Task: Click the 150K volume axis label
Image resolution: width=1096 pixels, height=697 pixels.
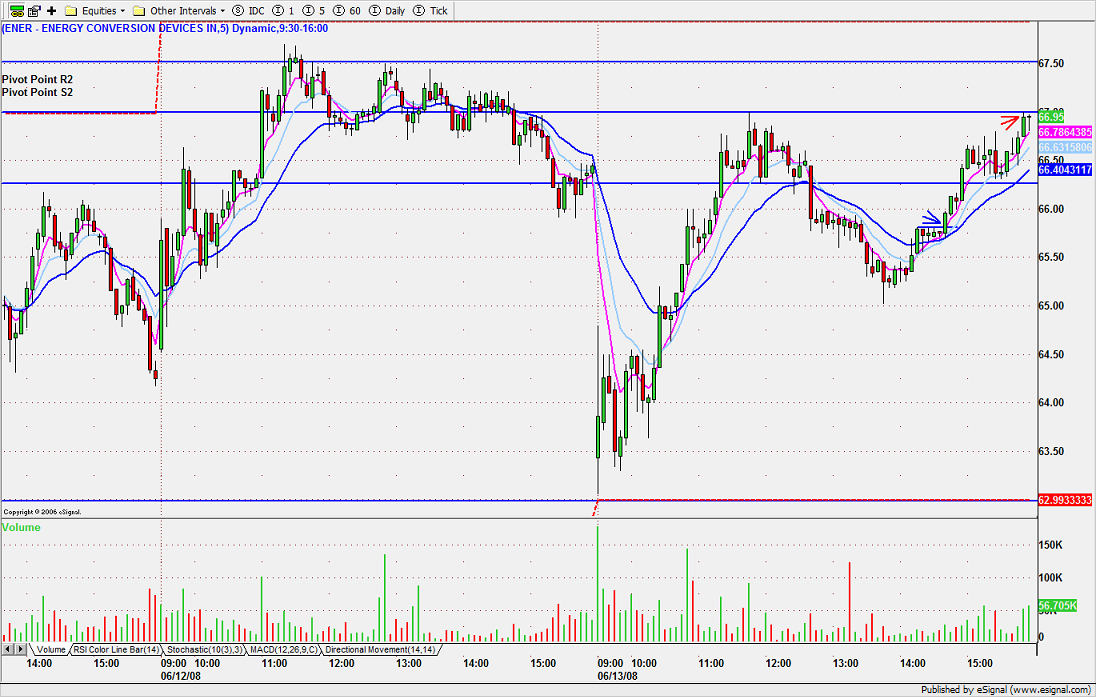Action: point(1051,545)
